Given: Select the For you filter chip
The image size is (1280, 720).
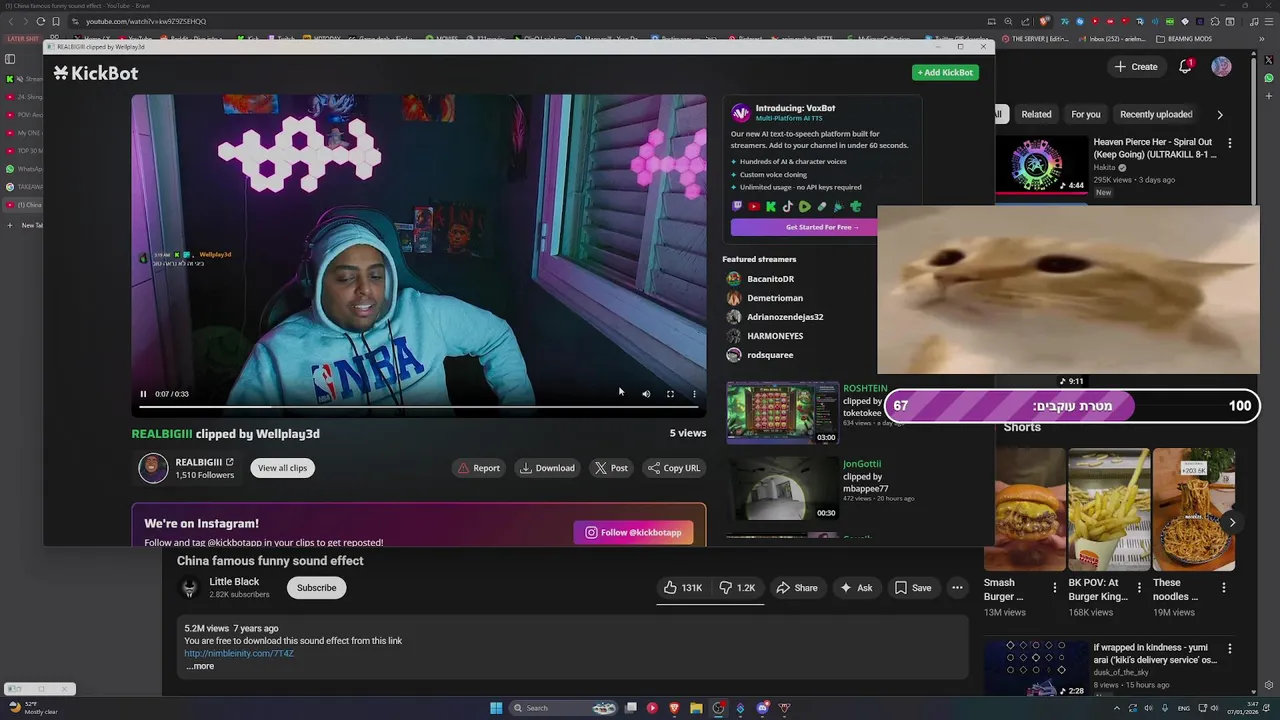Looking at the screenshot, I should coord(1085,114).
